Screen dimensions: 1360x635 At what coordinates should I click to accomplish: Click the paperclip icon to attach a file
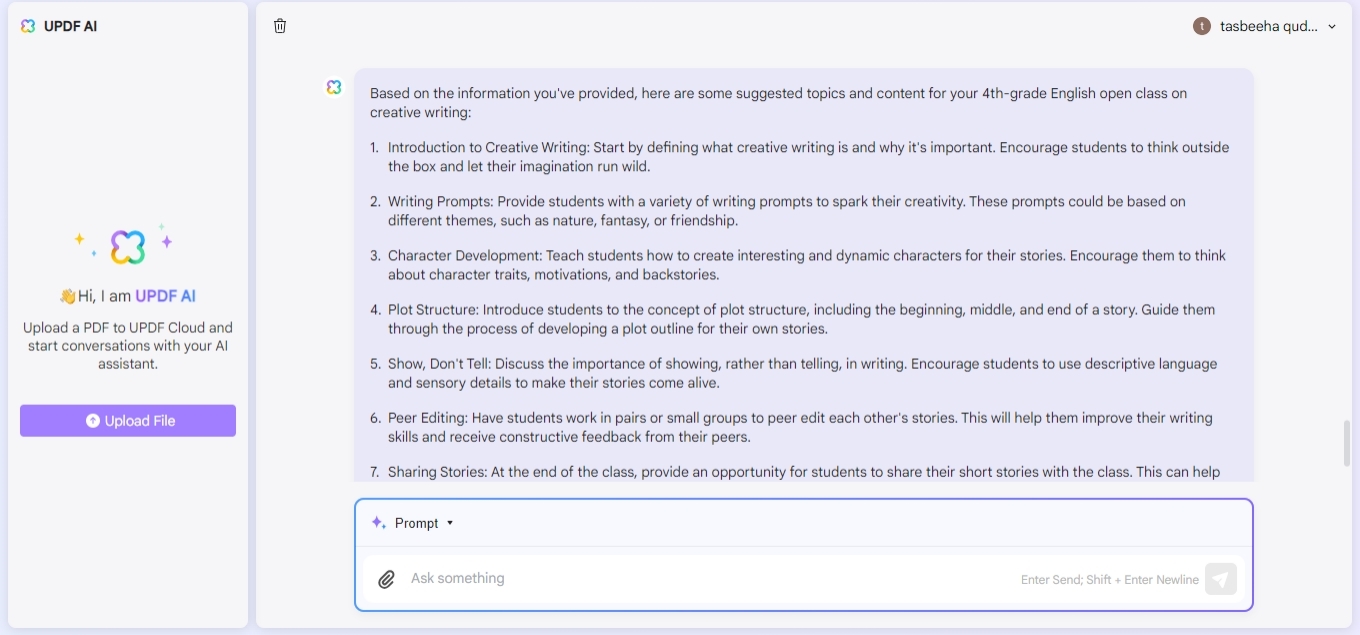click(x=387, y=578)
